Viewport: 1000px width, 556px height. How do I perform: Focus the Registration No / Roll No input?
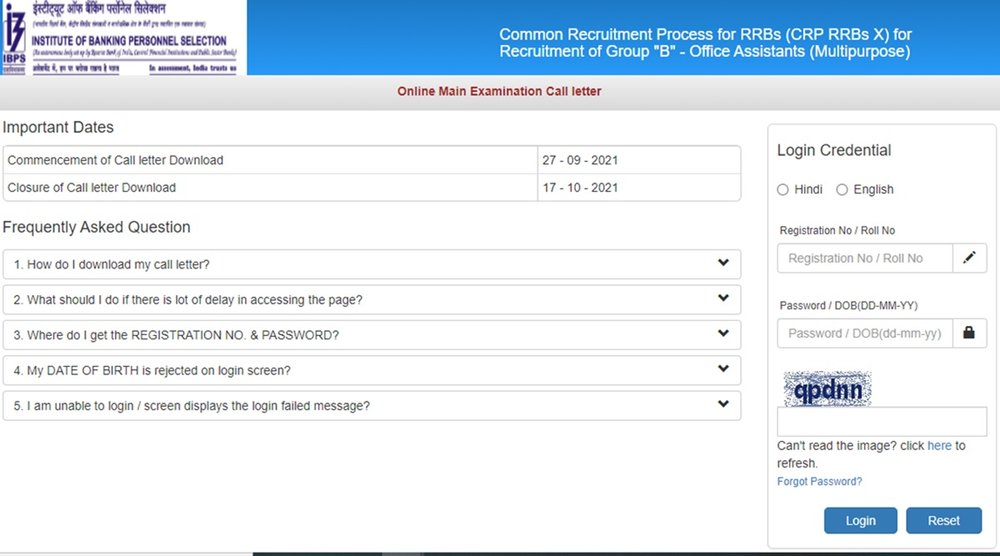coord(865,258)
